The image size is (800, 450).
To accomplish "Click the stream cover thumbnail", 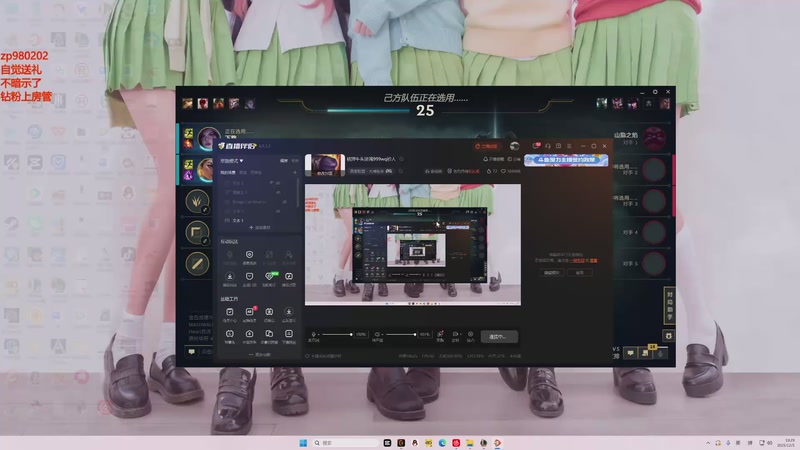I will pos(324,165).
